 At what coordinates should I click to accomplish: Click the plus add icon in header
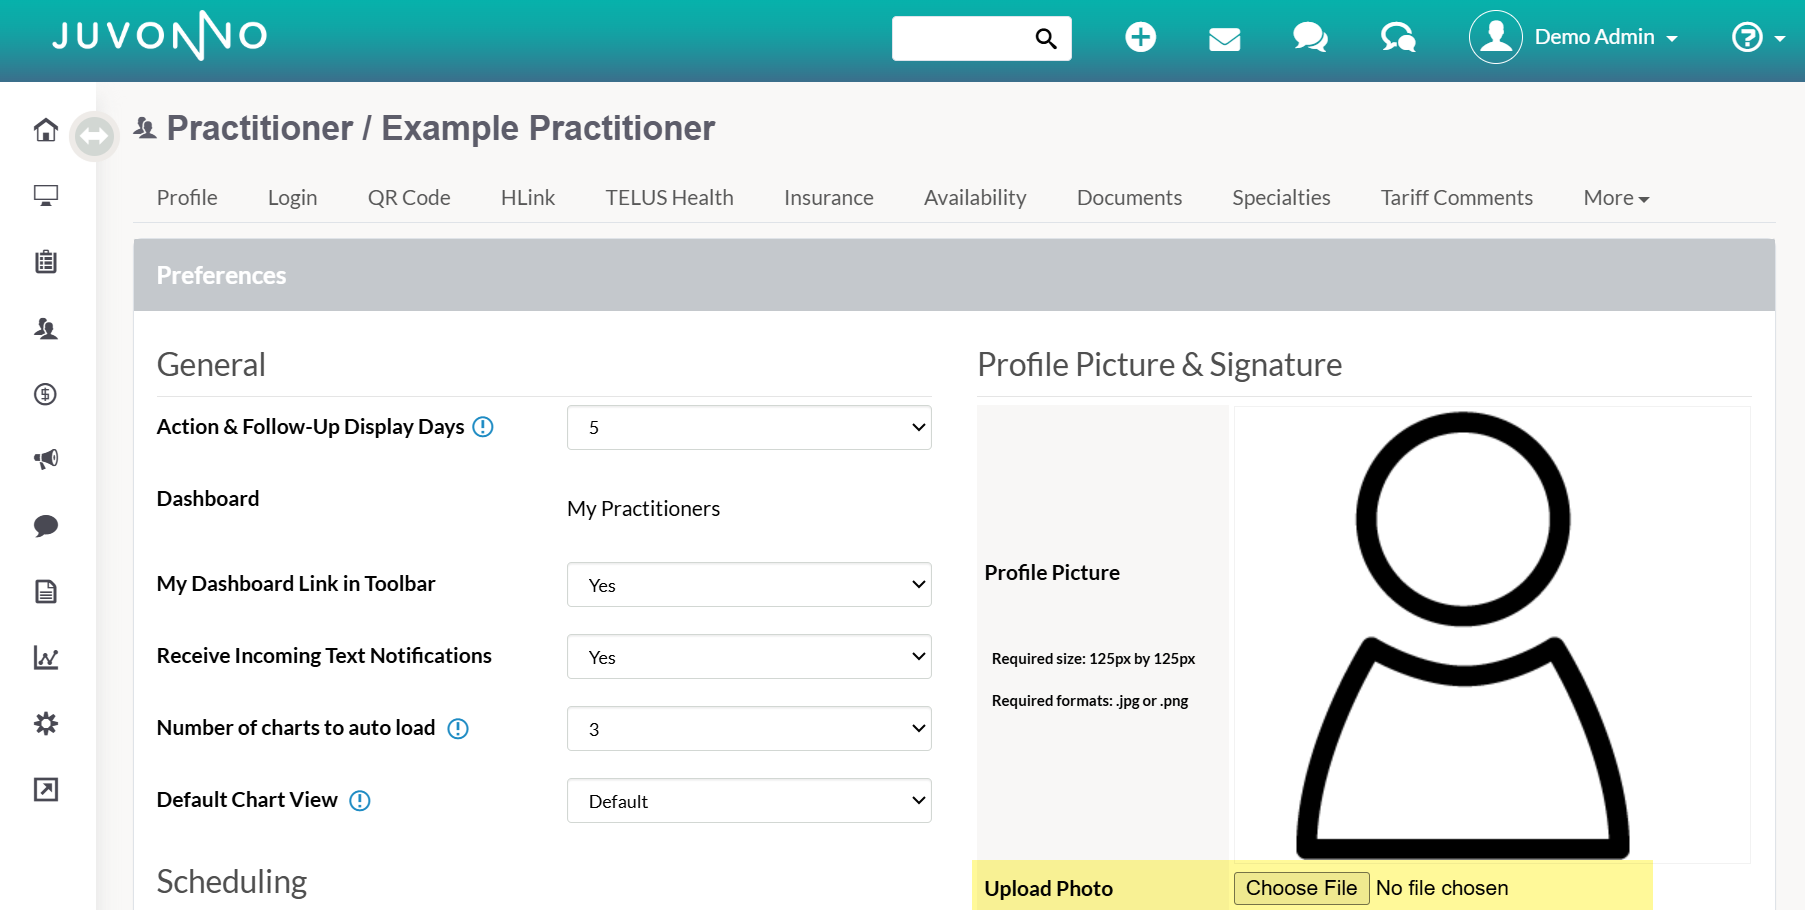(1140, 38)
